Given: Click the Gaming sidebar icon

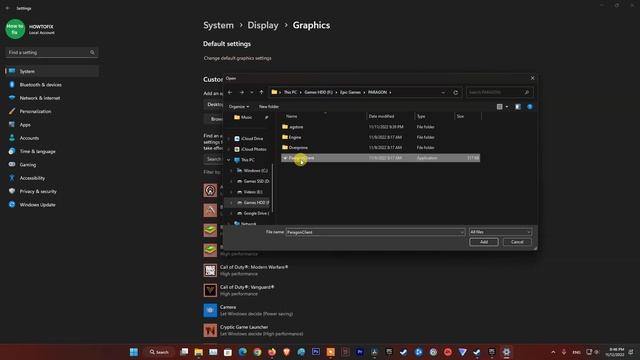Looking at the screenshot, I should (x=12, y=164).
